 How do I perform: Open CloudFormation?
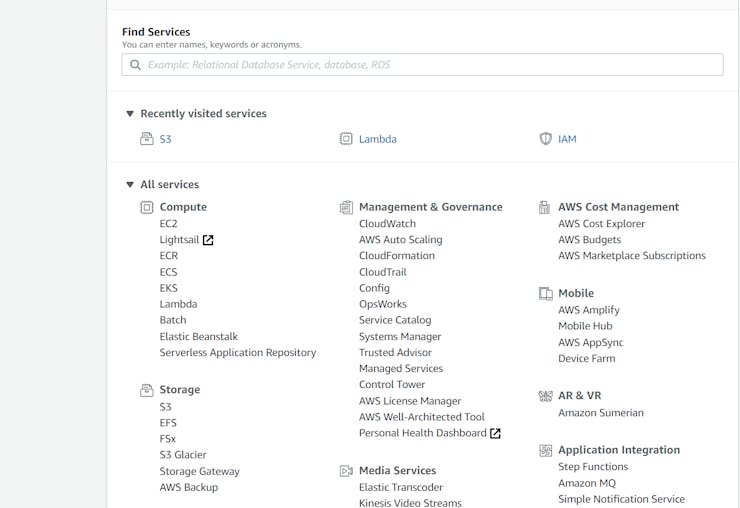(x=397, y=256)
